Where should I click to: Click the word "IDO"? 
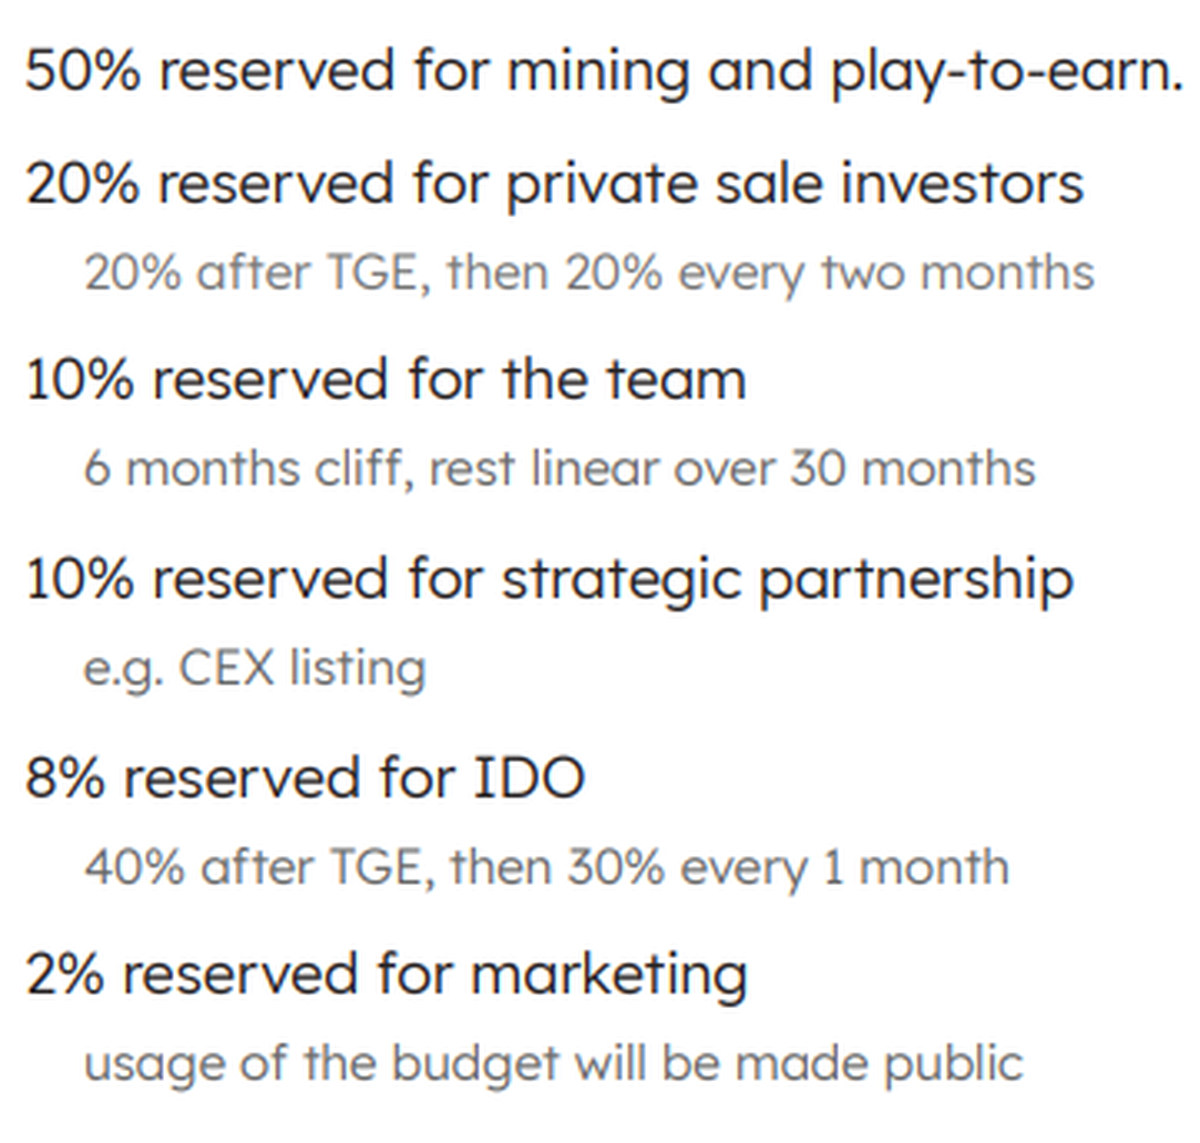click(528, 778)
